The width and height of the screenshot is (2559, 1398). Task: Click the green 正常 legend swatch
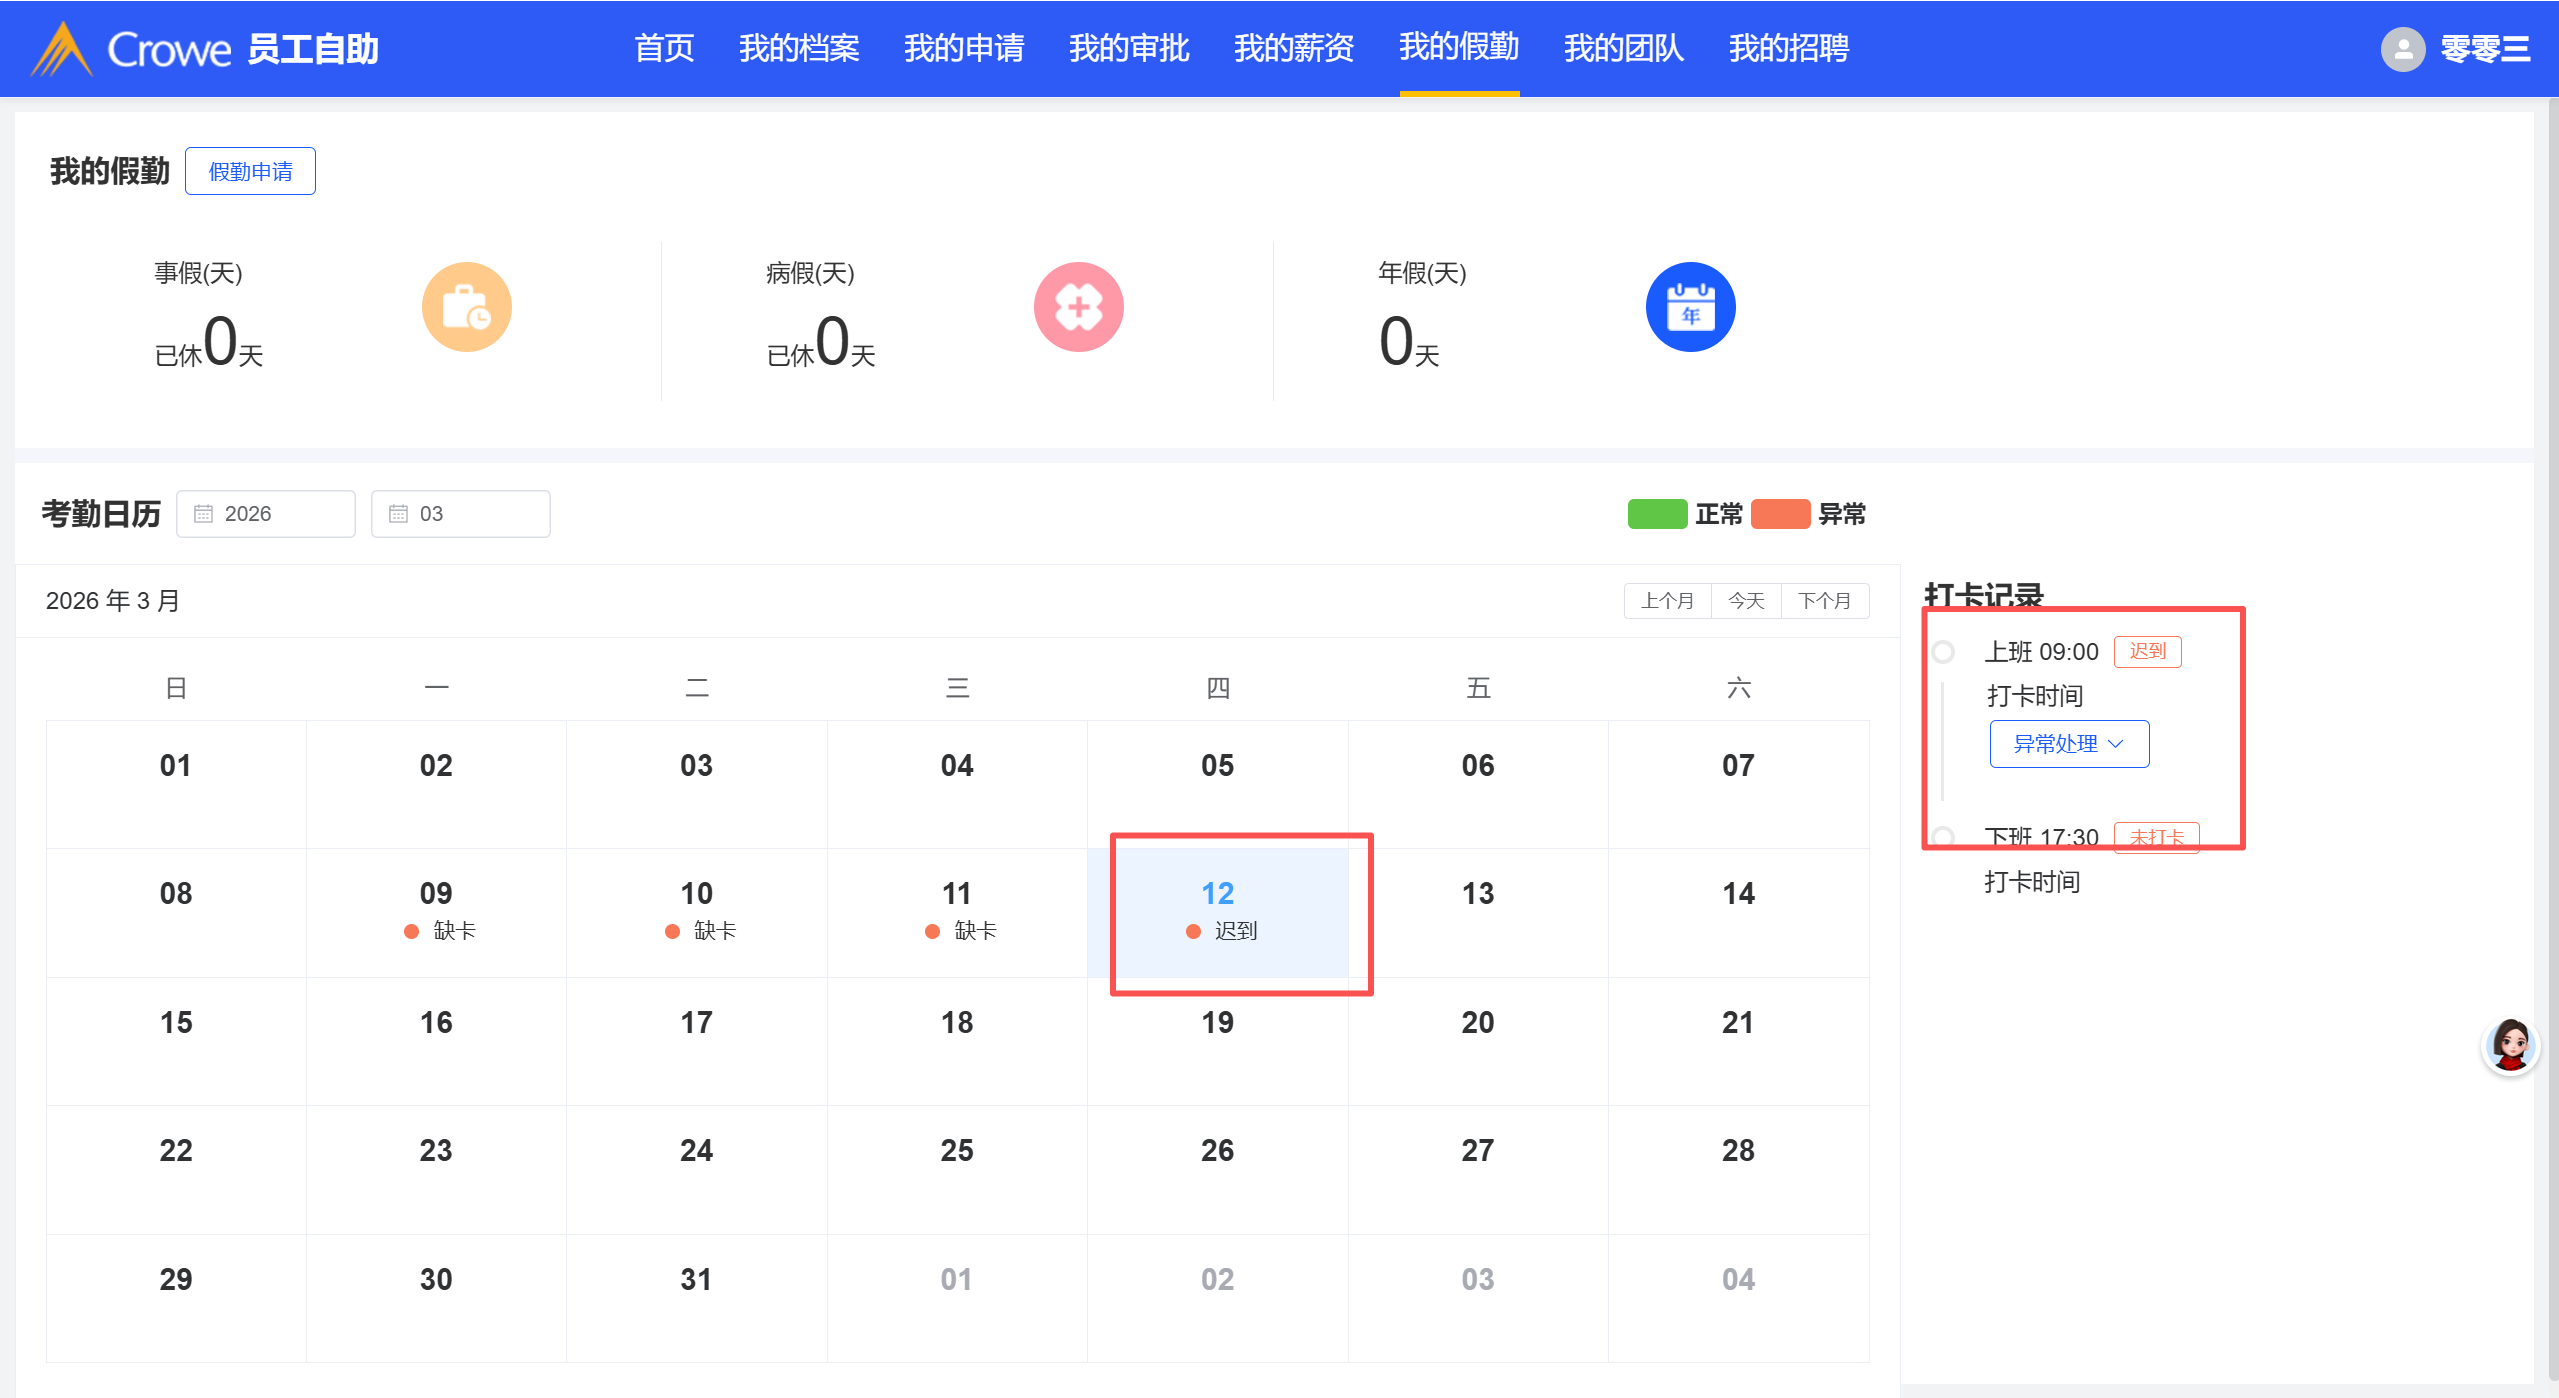point(1657,514)
